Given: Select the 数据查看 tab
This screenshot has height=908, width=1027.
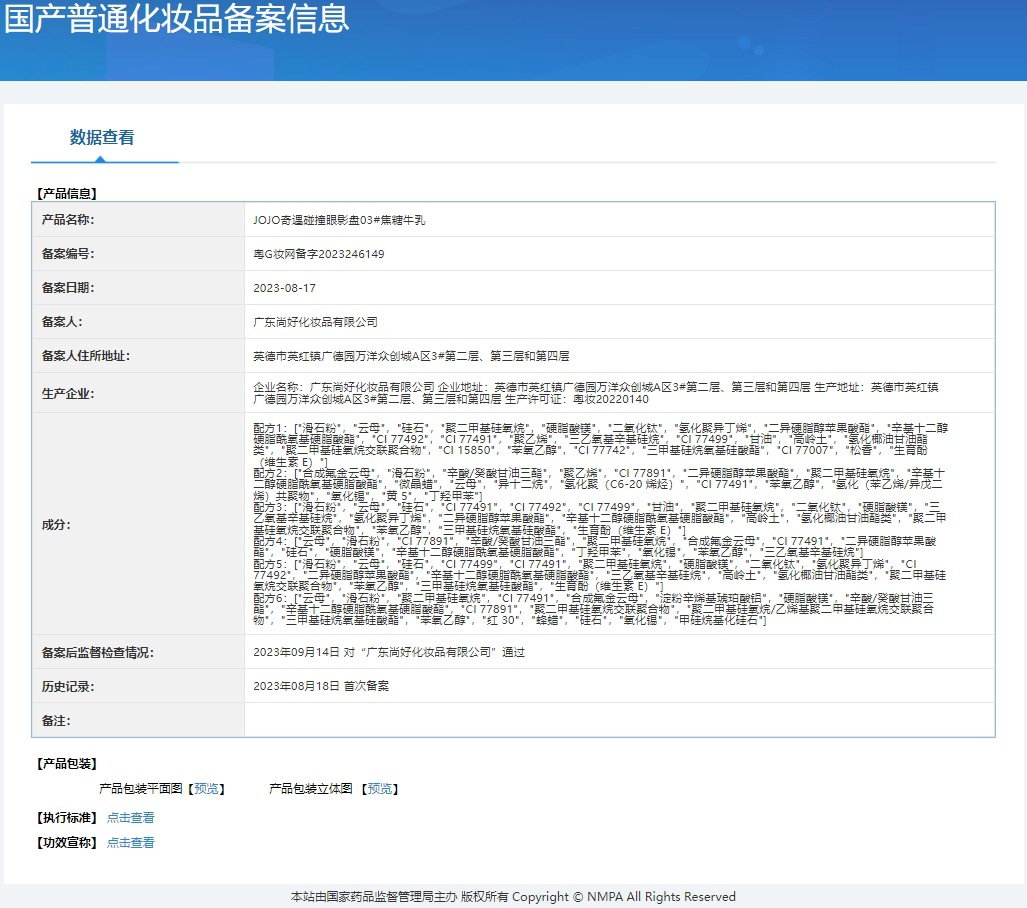Looking at the screenshot, I should pyautogui.click(x=102, y=138).
